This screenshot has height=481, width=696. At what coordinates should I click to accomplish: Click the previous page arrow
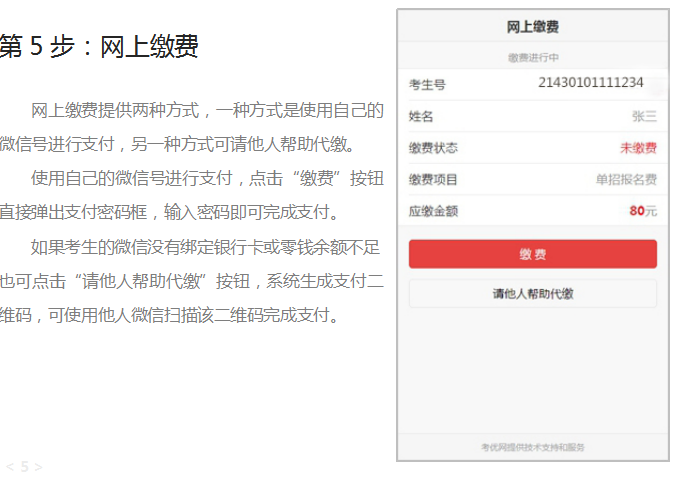(9, 467)
